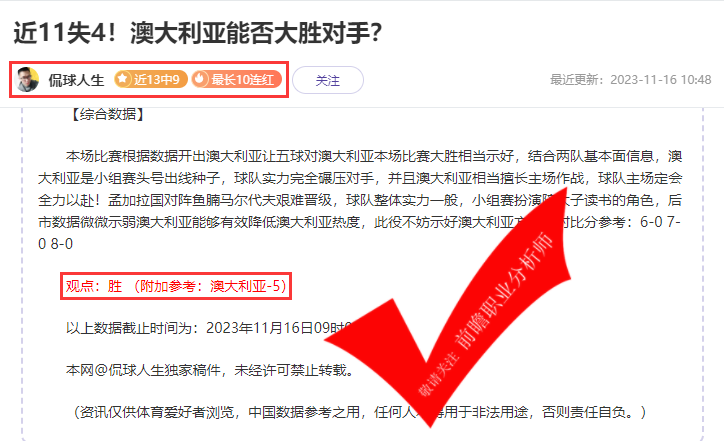Open author 侃球人生's avatar picture

click(x=27, y=79)
